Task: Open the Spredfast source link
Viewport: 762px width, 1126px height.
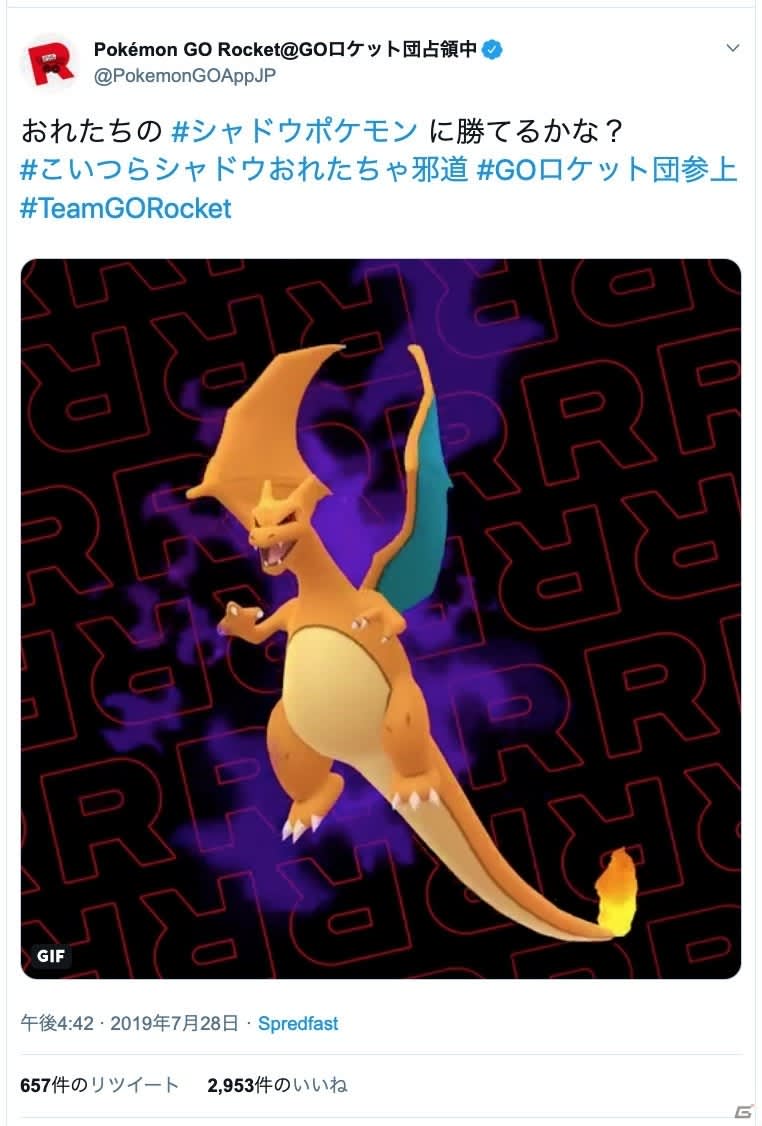Action: (297, 1023)
